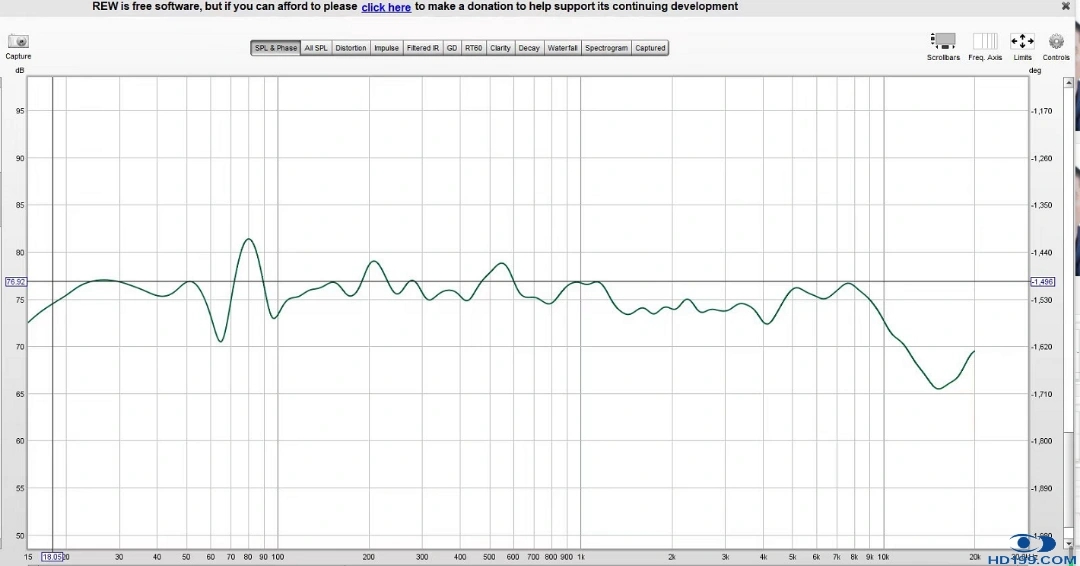Open the graph Limits dialog
Image resolution: width=1080 pixels, height=566 pixels.
[1022, 41]
